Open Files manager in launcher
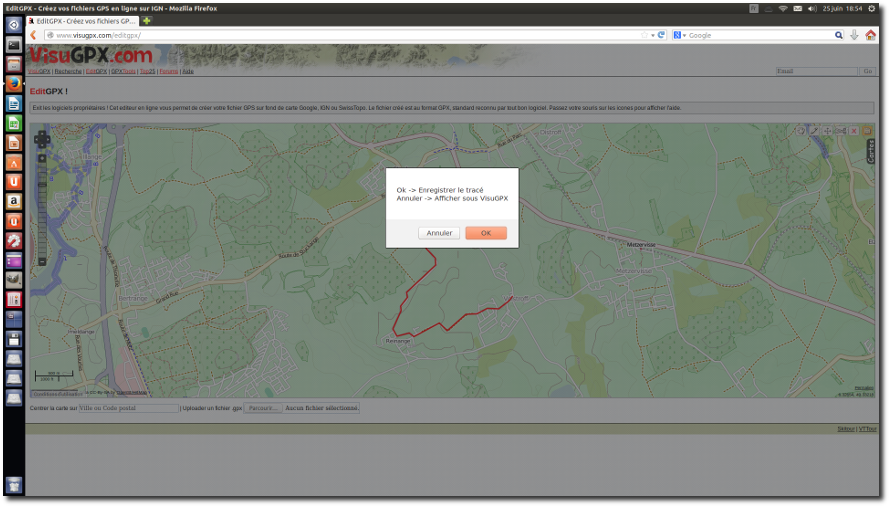The height and width of the screenshot is (507, 890). (14, 64)
